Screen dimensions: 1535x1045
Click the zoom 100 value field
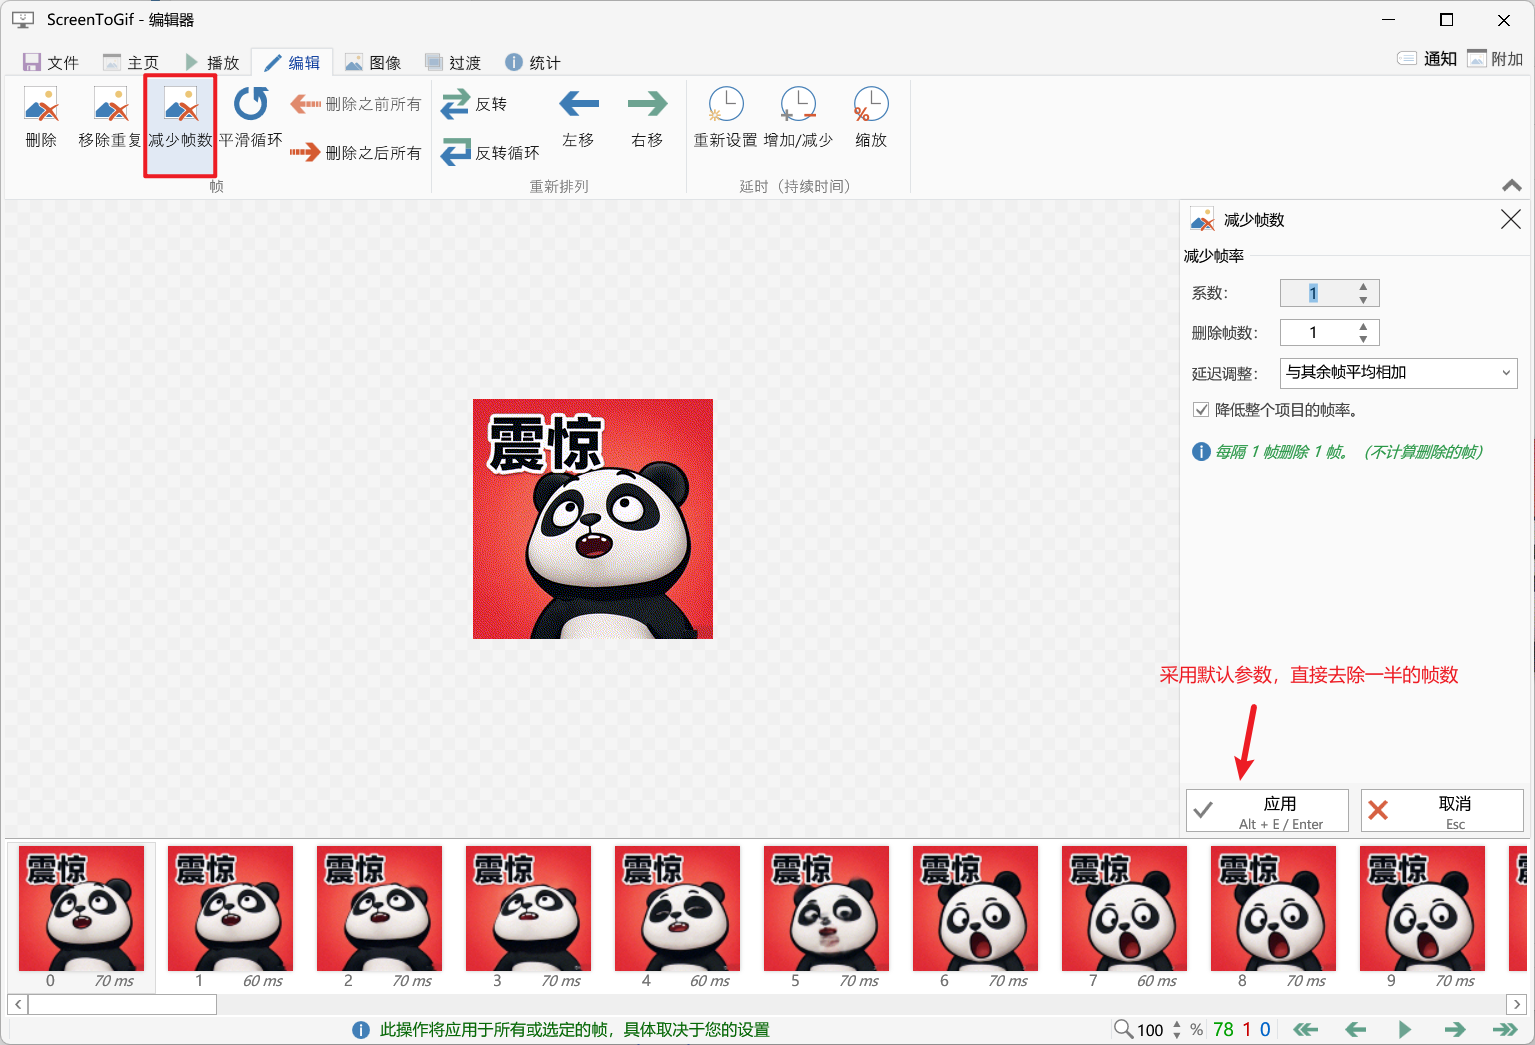1151,1030
